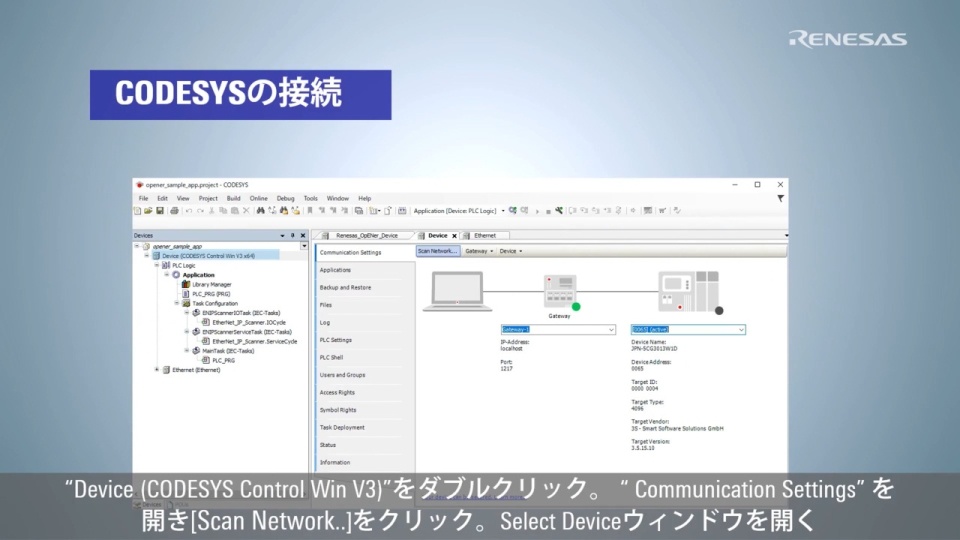Open the Users and Groups page
This screenshot has width=960, height=540.
tap(342, 375)
